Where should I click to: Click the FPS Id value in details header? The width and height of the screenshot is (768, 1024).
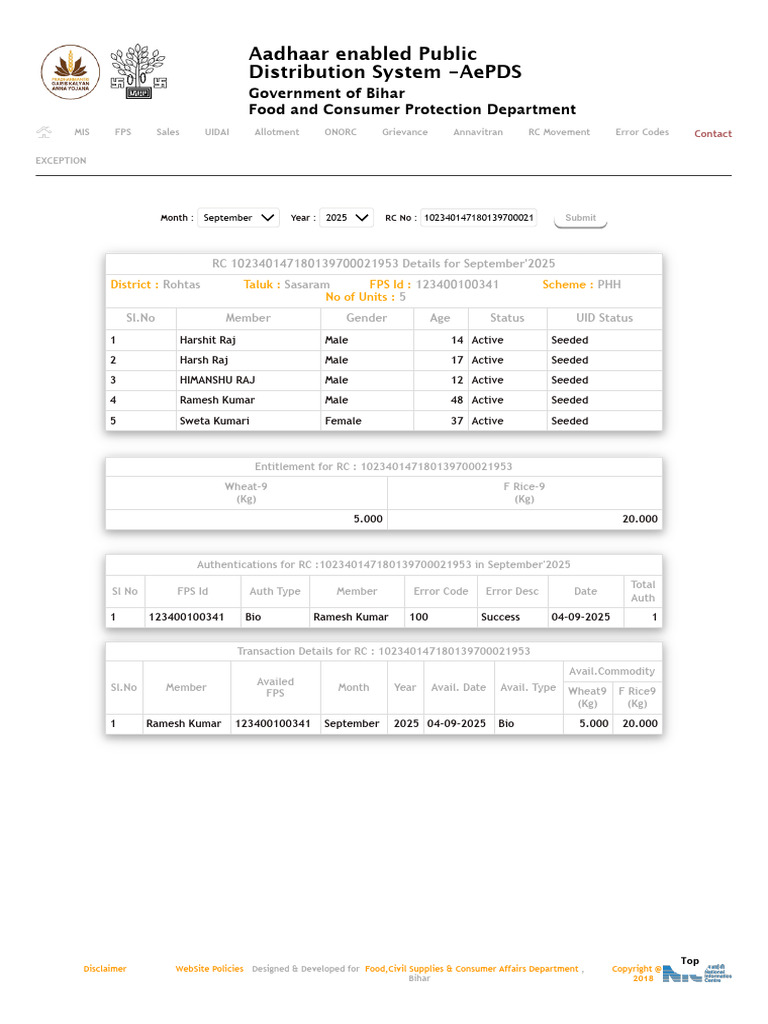pyautogui.click(x=457, y=285)
